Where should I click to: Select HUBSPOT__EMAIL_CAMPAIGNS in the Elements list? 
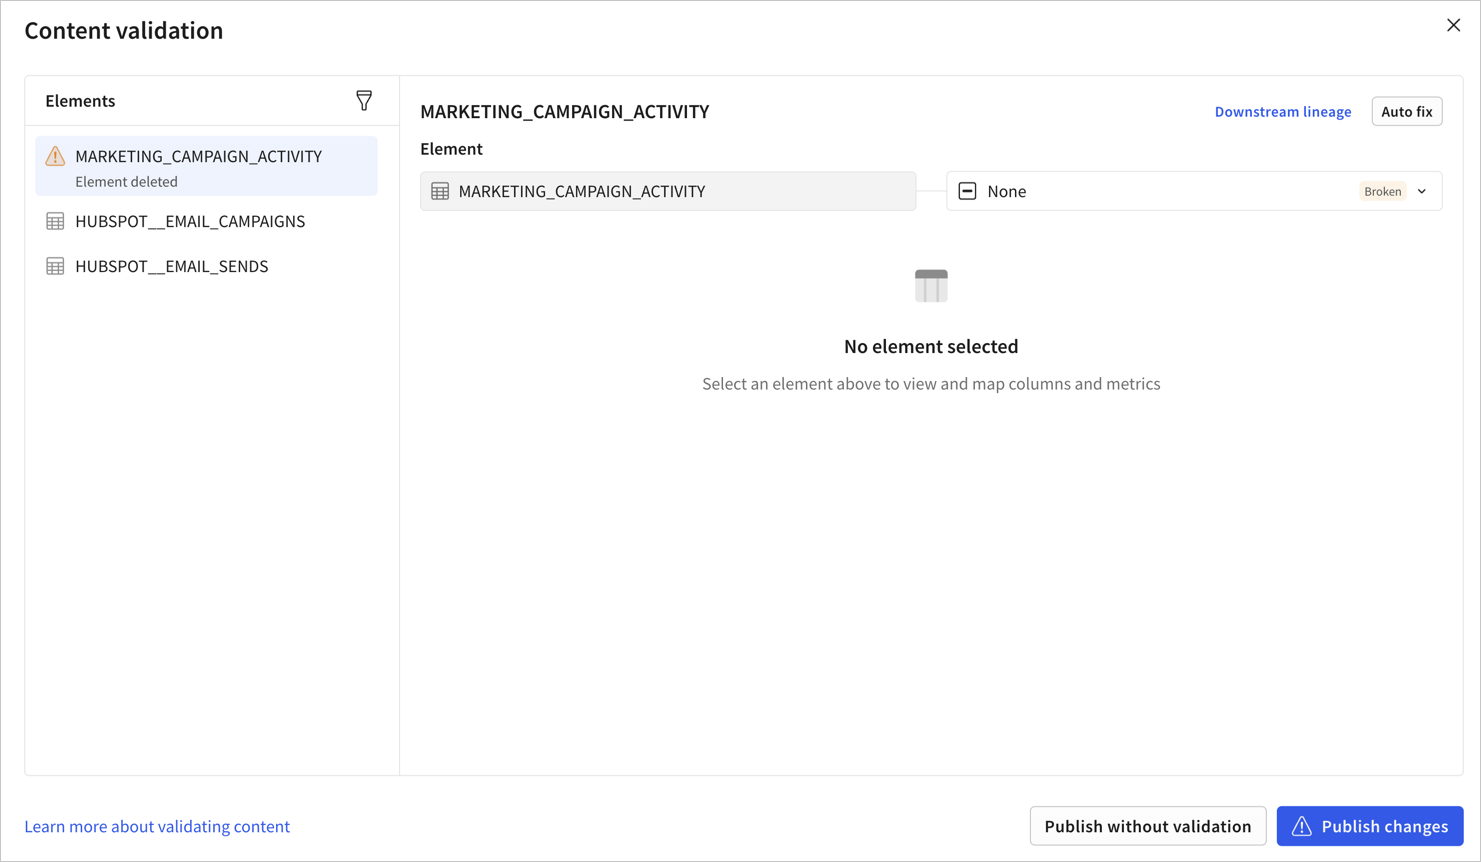coord(190,221)
